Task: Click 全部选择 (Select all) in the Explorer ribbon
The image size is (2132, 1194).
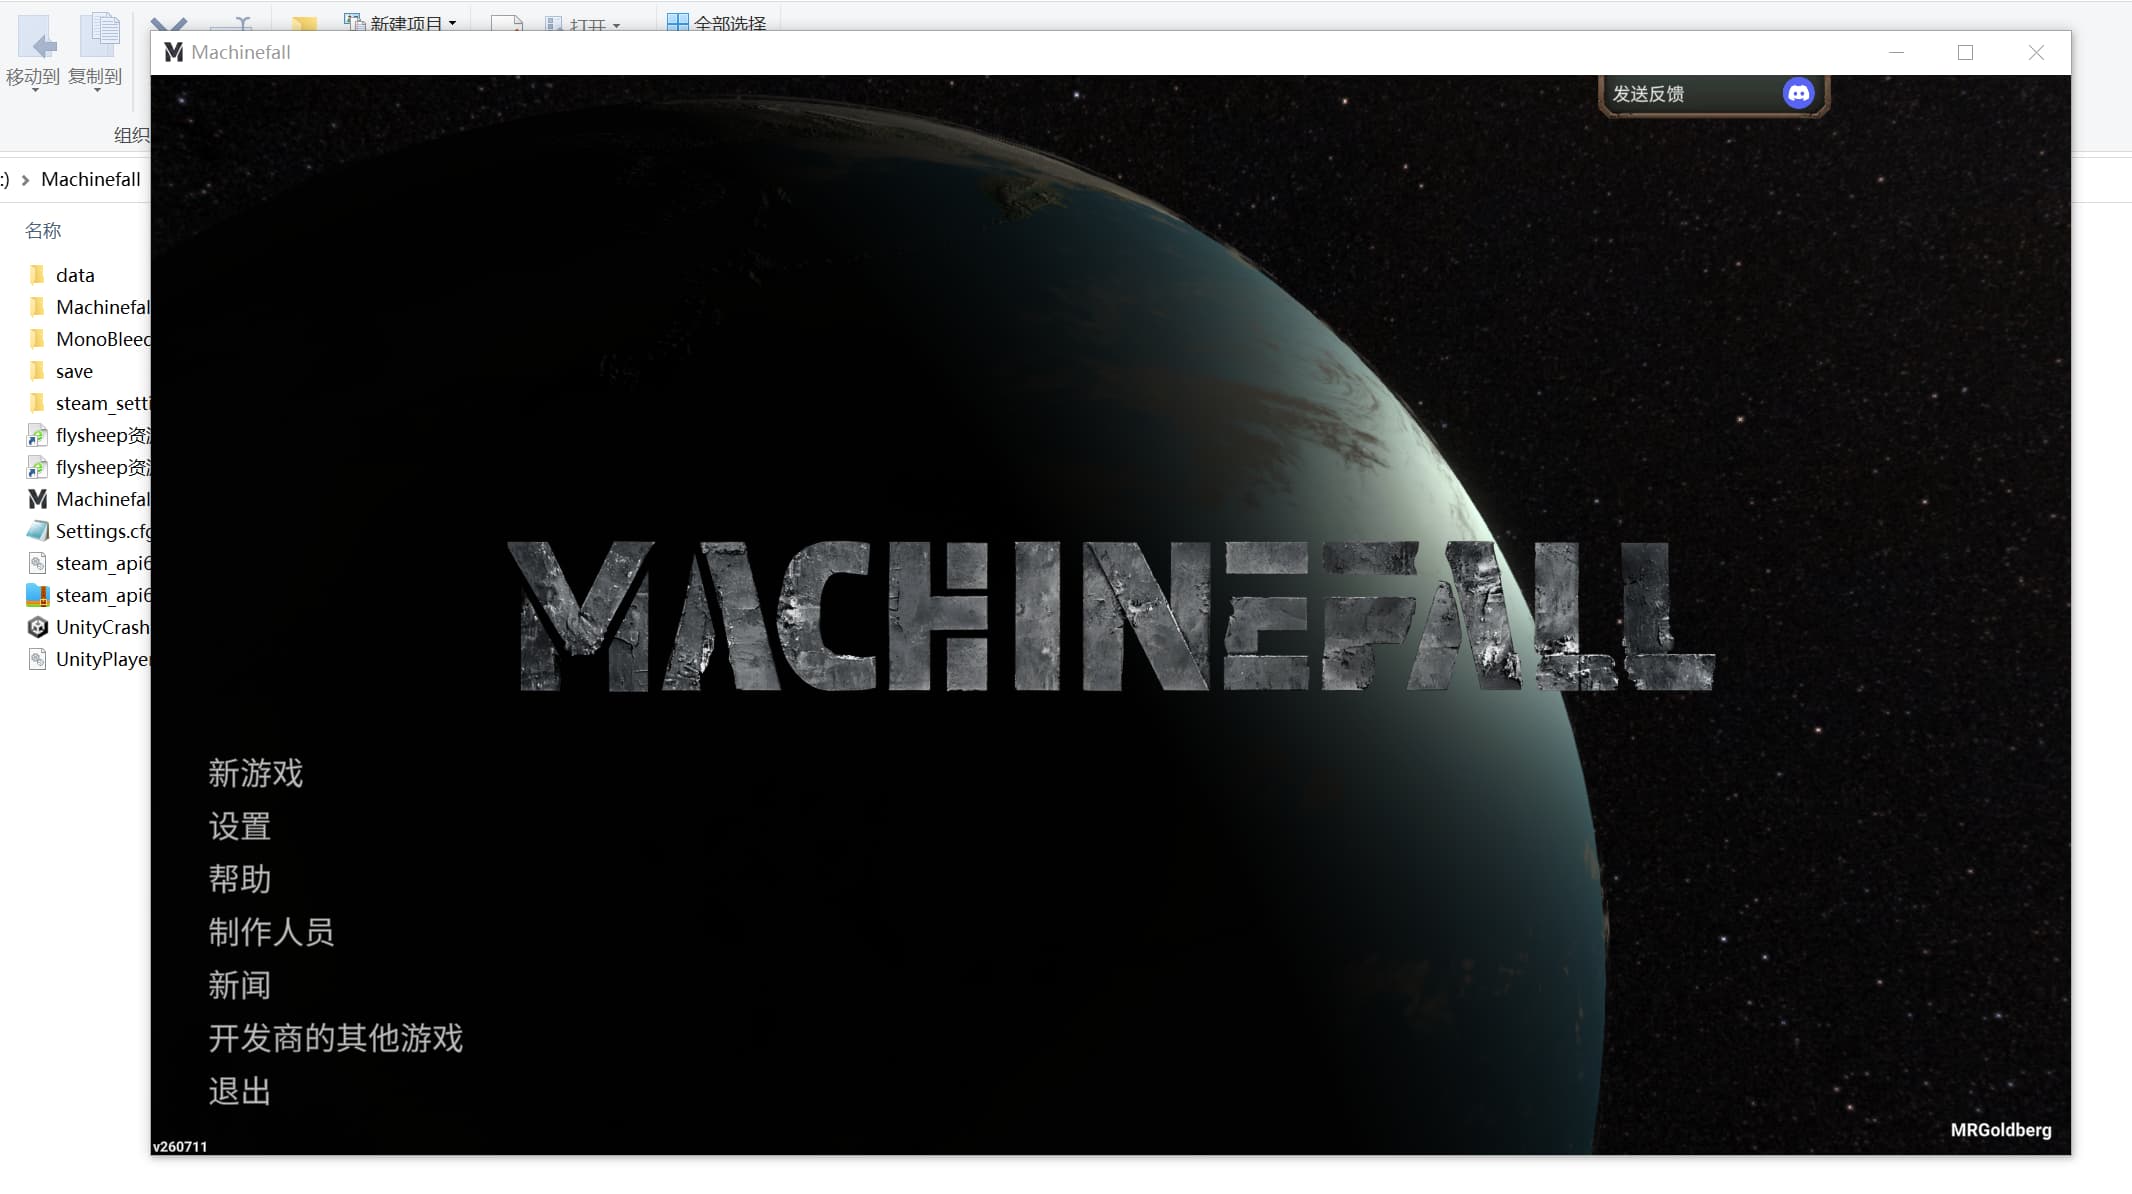Action: pos(717,22)
